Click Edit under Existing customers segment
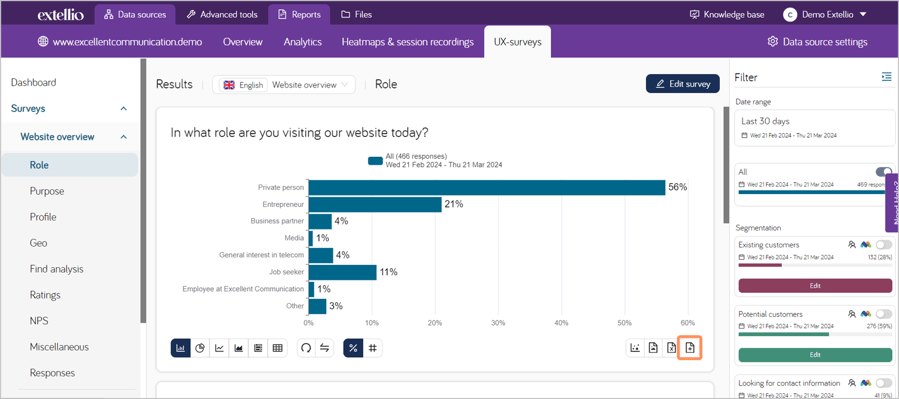The image size is (899, 399). point(815,285)
